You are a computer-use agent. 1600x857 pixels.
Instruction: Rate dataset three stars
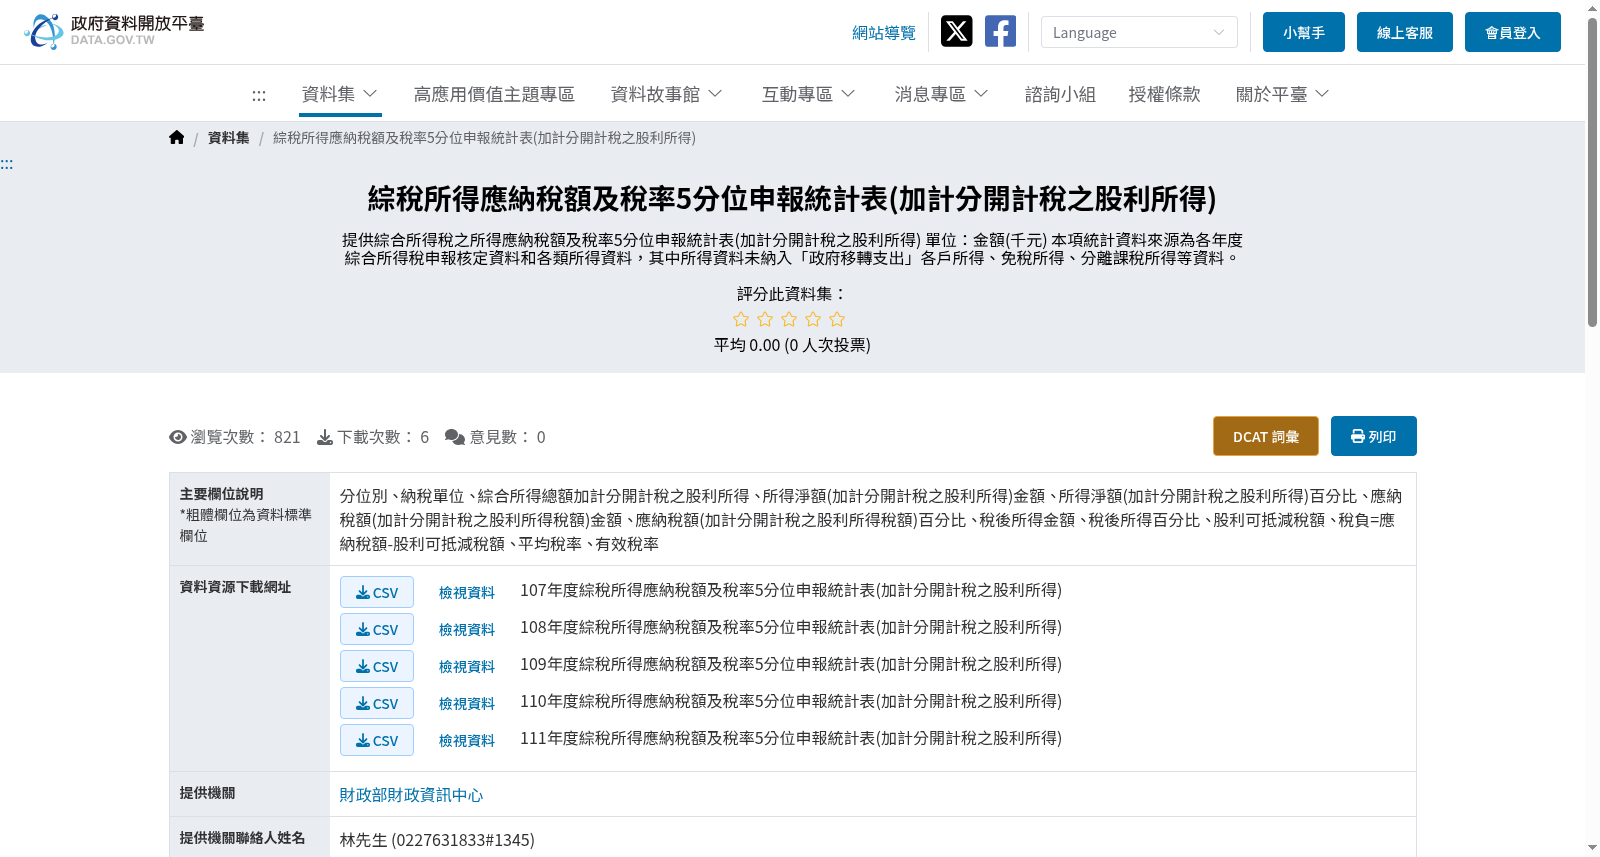789,319
